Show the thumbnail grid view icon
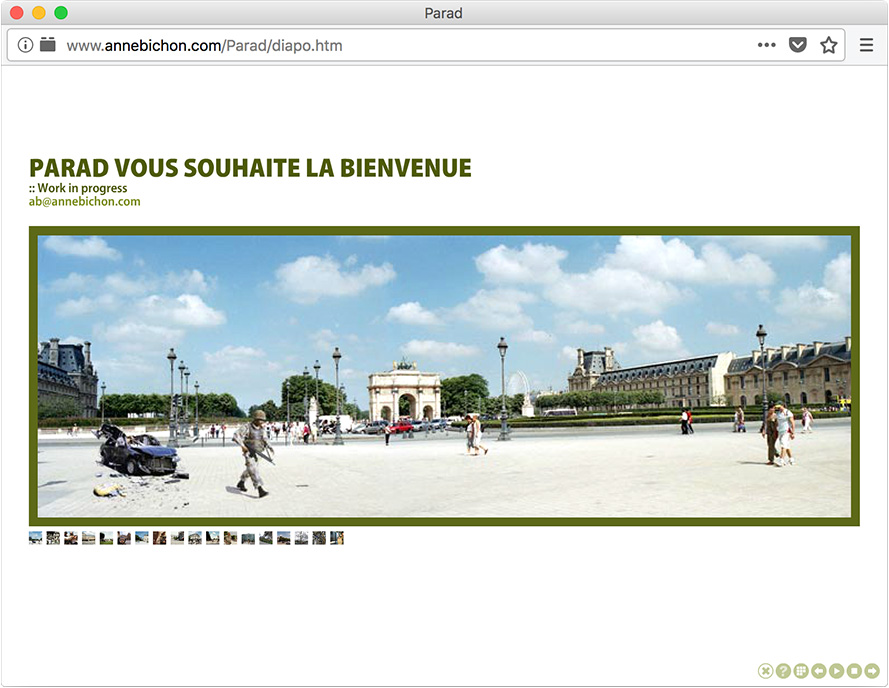Viewport: 889px width, 688px height. click(801, 671)
